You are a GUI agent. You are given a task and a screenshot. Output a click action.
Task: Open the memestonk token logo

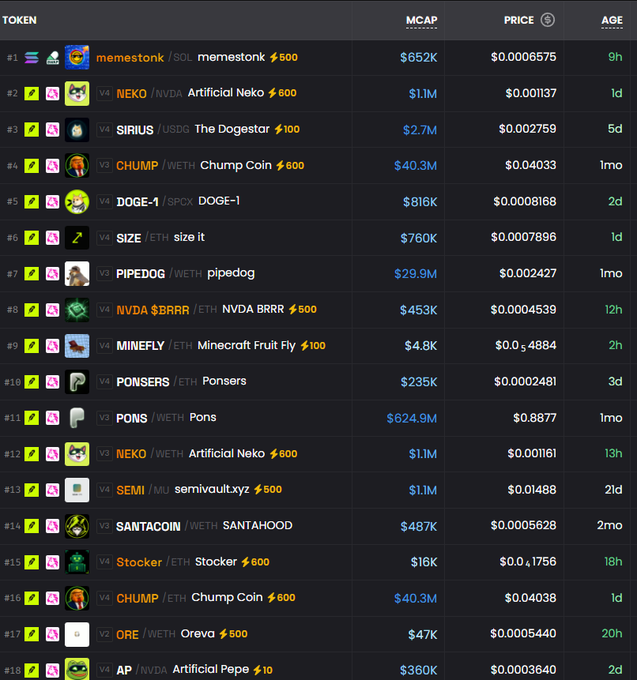point(77,57)
